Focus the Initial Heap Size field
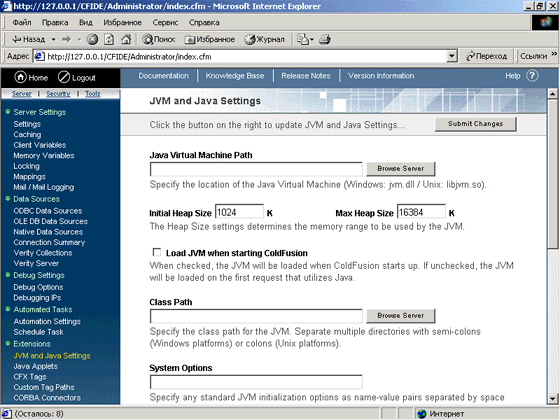 239,212
